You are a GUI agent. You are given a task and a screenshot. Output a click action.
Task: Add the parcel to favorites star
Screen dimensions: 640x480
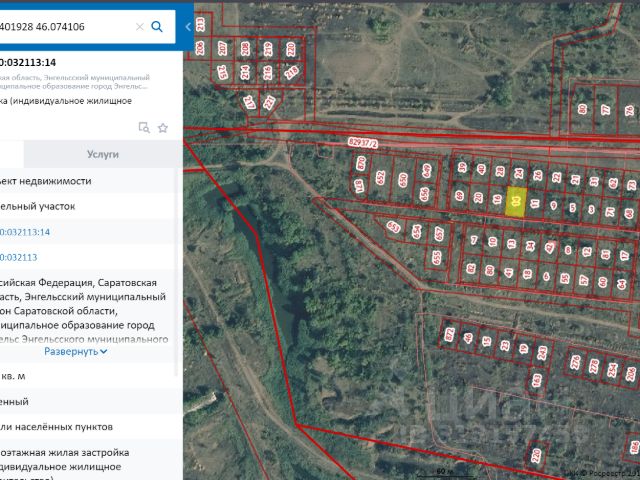pyautogui.click(x=163, y=128)
